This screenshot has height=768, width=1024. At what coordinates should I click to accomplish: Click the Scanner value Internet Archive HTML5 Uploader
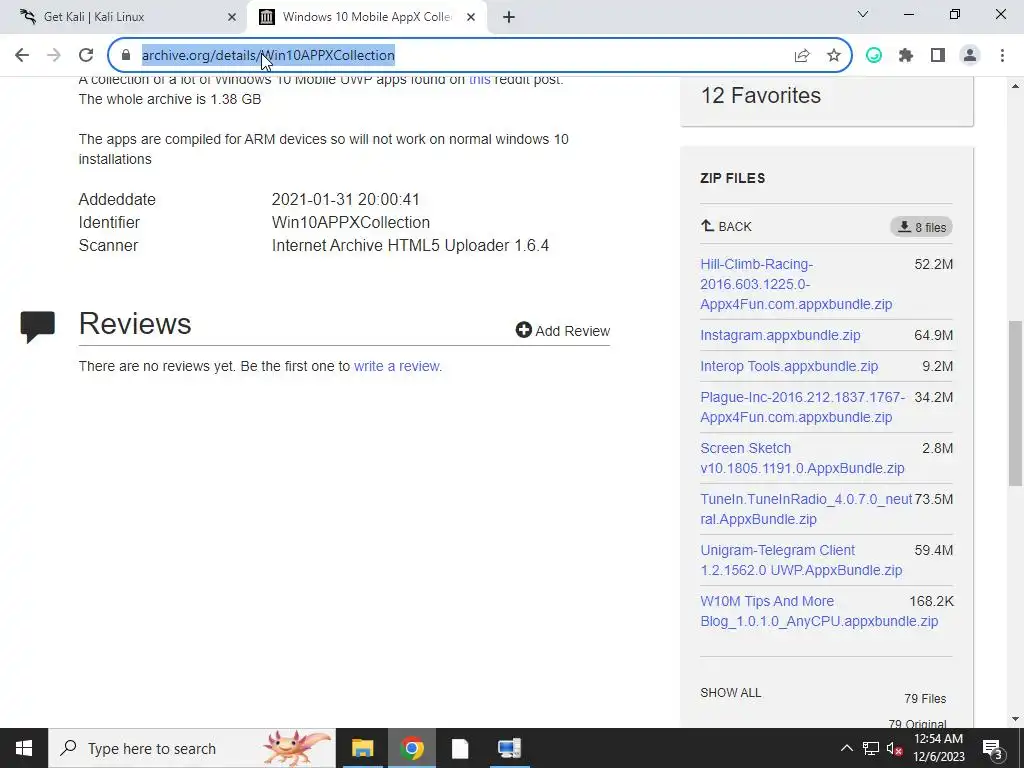tap(410, 246)
